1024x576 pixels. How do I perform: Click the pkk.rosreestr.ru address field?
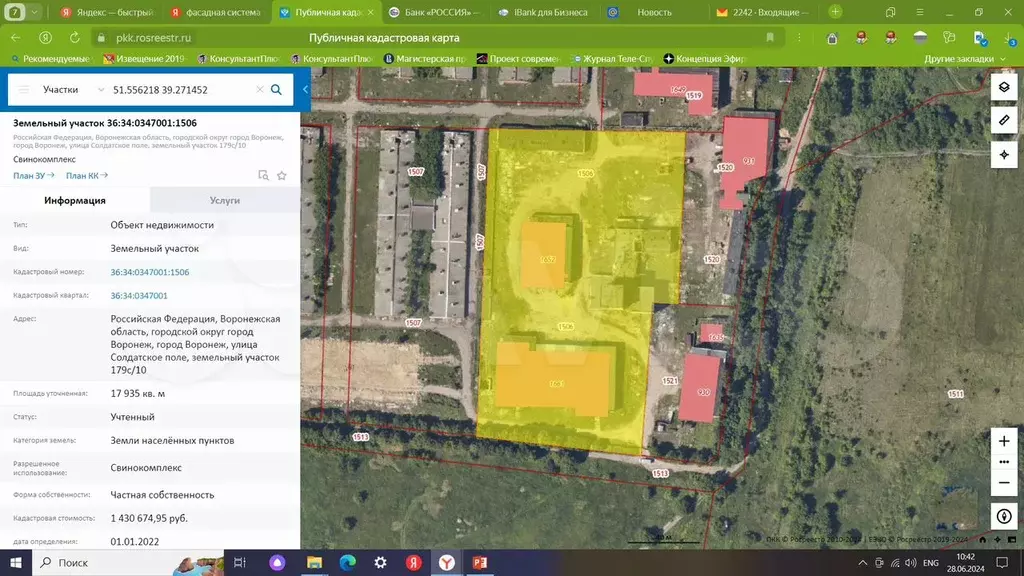coord(153,38)
